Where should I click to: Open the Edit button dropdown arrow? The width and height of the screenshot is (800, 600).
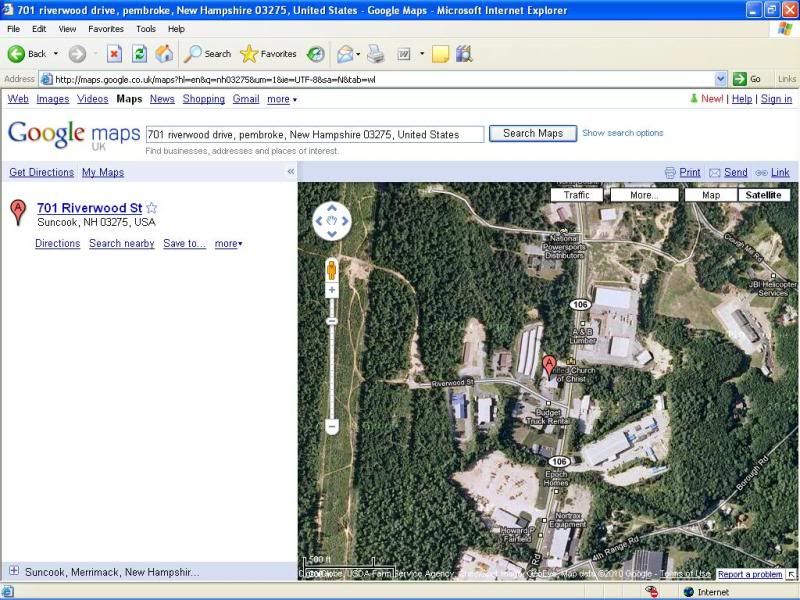coord(422,54)
